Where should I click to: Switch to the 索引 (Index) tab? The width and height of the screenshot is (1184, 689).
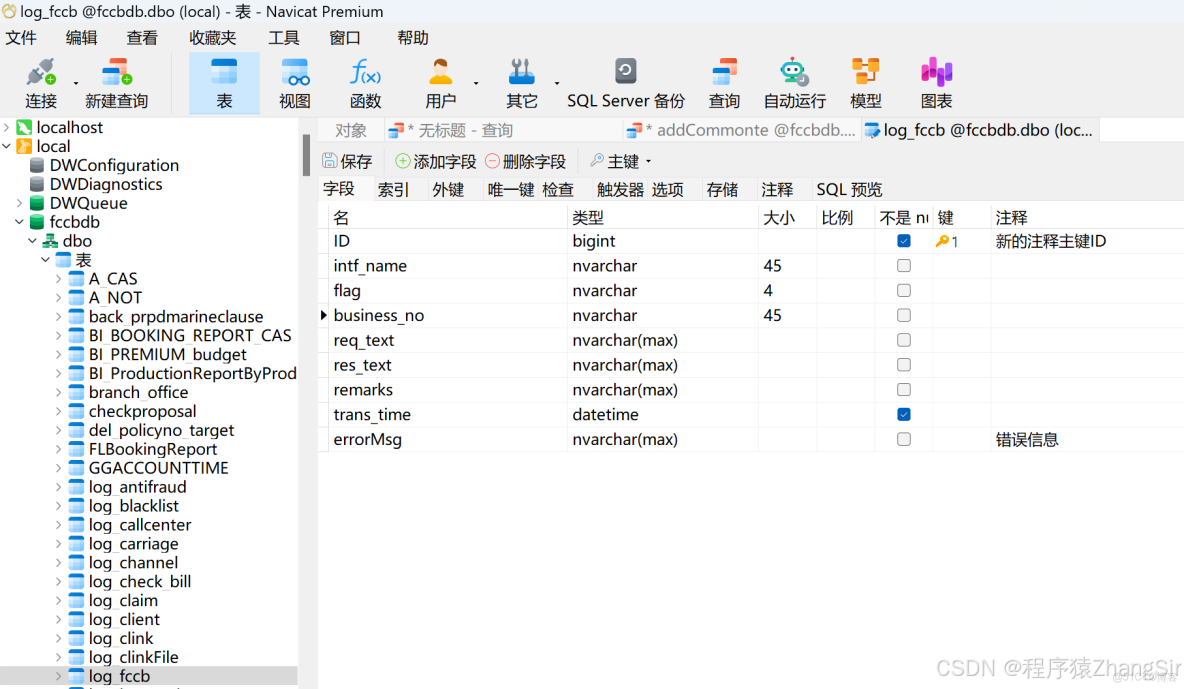click(x=392, y=189)
